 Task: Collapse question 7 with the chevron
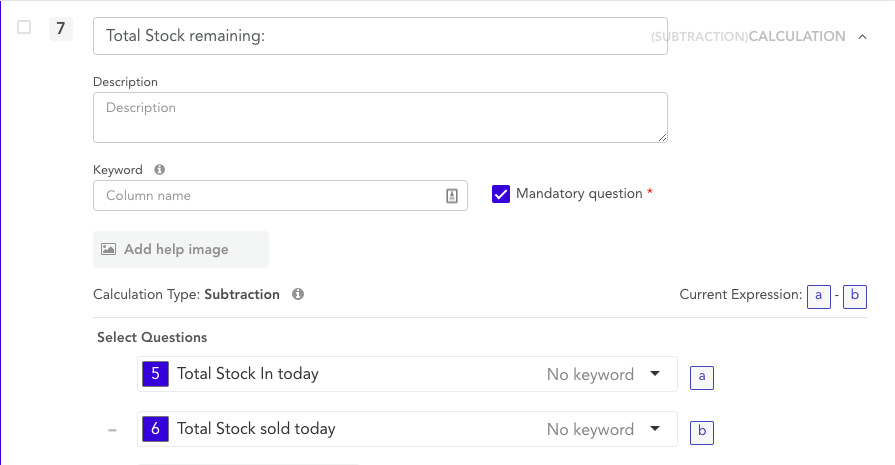click(x=862, y=36)
